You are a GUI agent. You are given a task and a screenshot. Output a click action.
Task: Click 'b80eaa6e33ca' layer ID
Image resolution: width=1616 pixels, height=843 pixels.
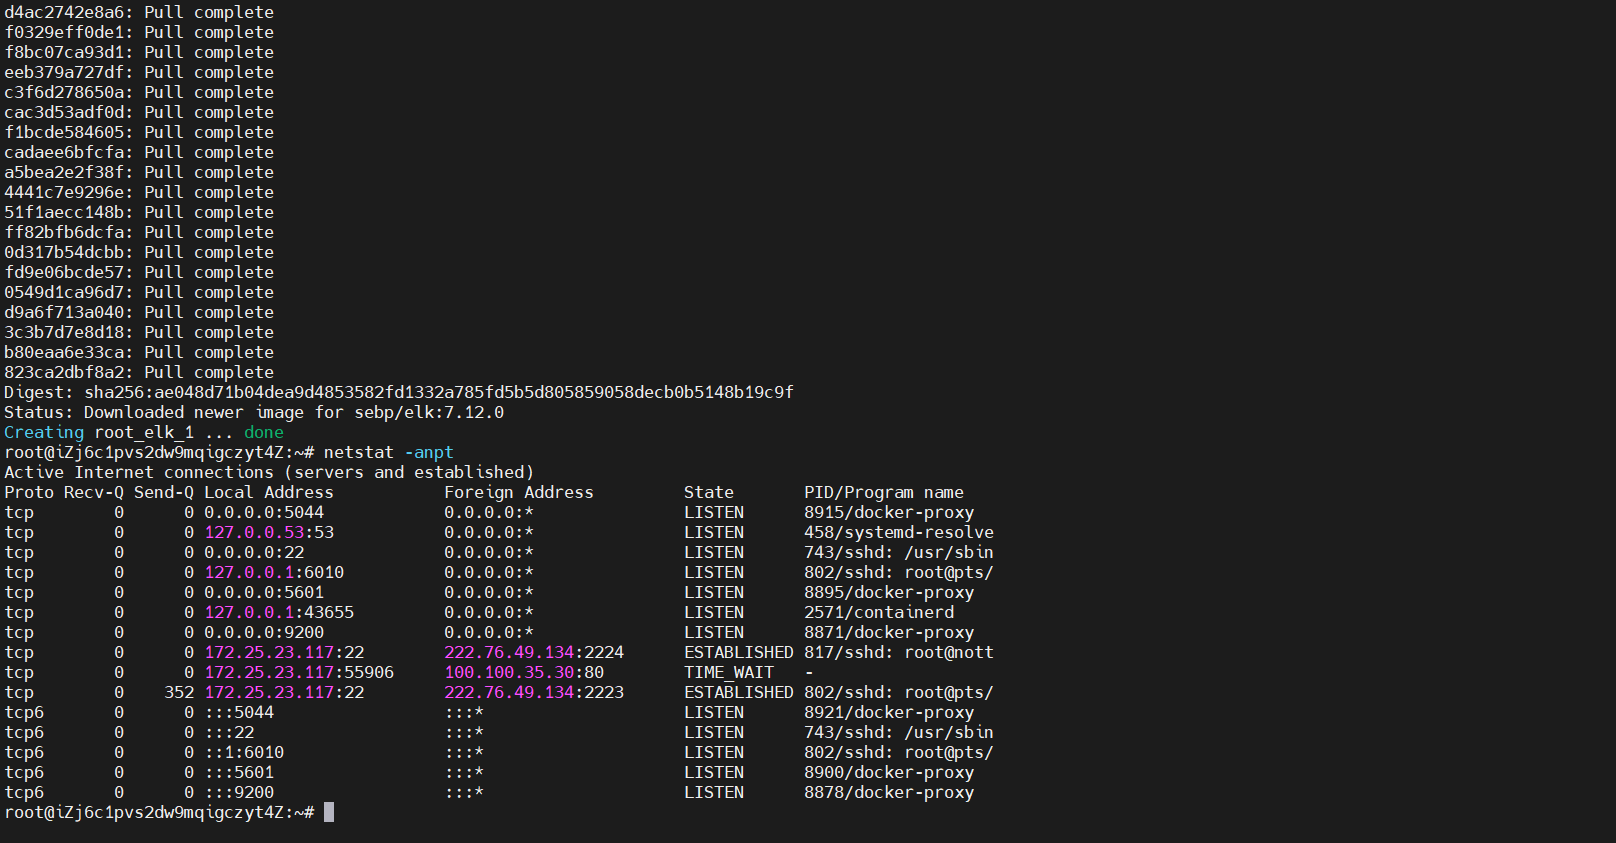64,352
